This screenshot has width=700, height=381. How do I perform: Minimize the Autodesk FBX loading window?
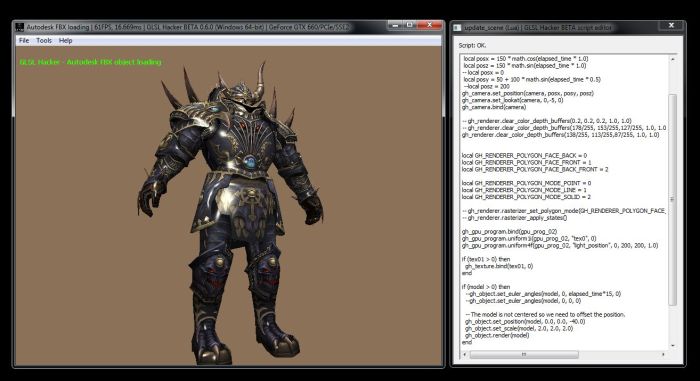click(395, 25)
